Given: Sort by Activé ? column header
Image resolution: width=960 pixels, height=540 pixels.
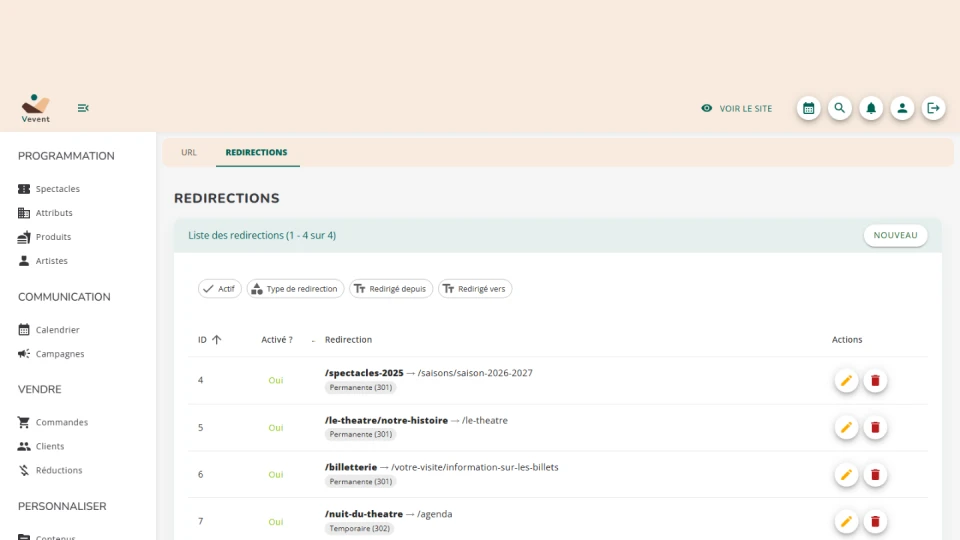Looking at the screenshot, I should (277, 340).
